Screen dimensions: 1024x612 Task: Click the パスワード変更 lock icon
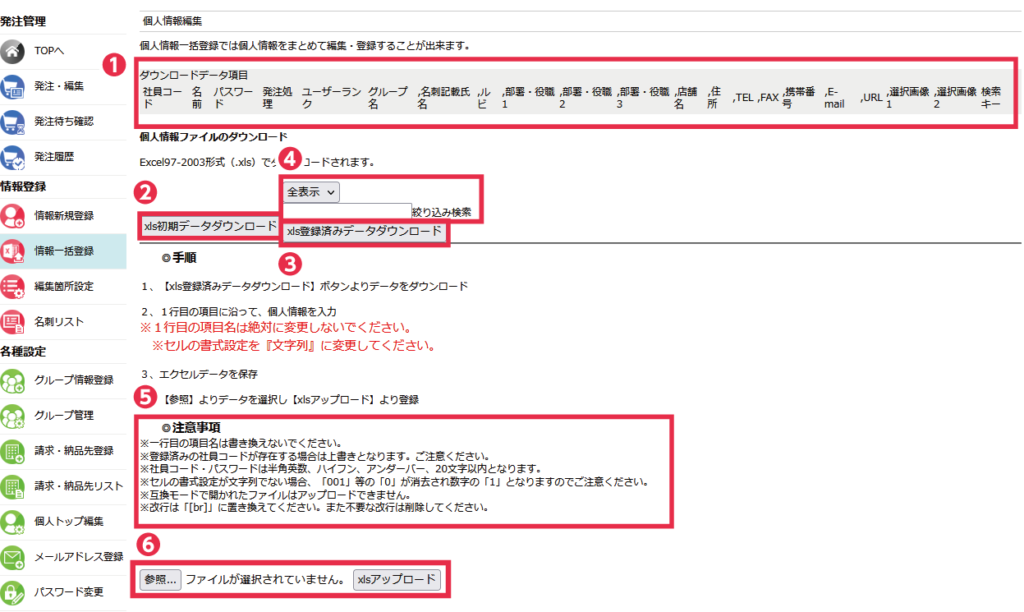coord(14,591)
